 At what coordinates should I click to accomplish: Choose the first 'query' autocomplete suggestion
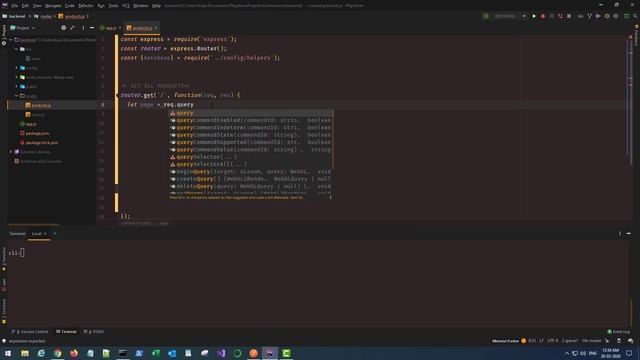(251, 113)
